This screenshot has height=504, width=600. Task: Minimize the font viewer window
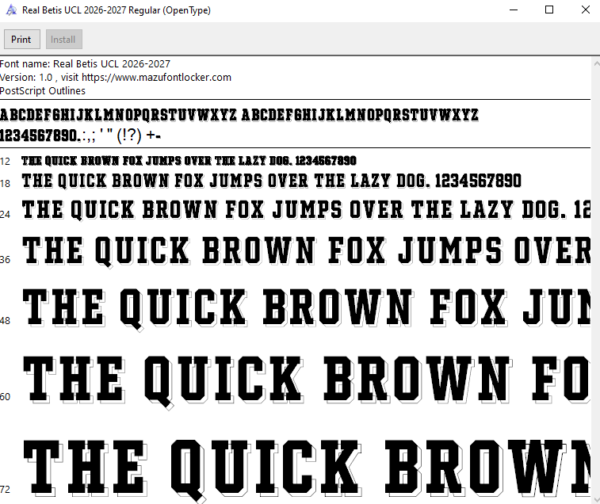point(514,10)
